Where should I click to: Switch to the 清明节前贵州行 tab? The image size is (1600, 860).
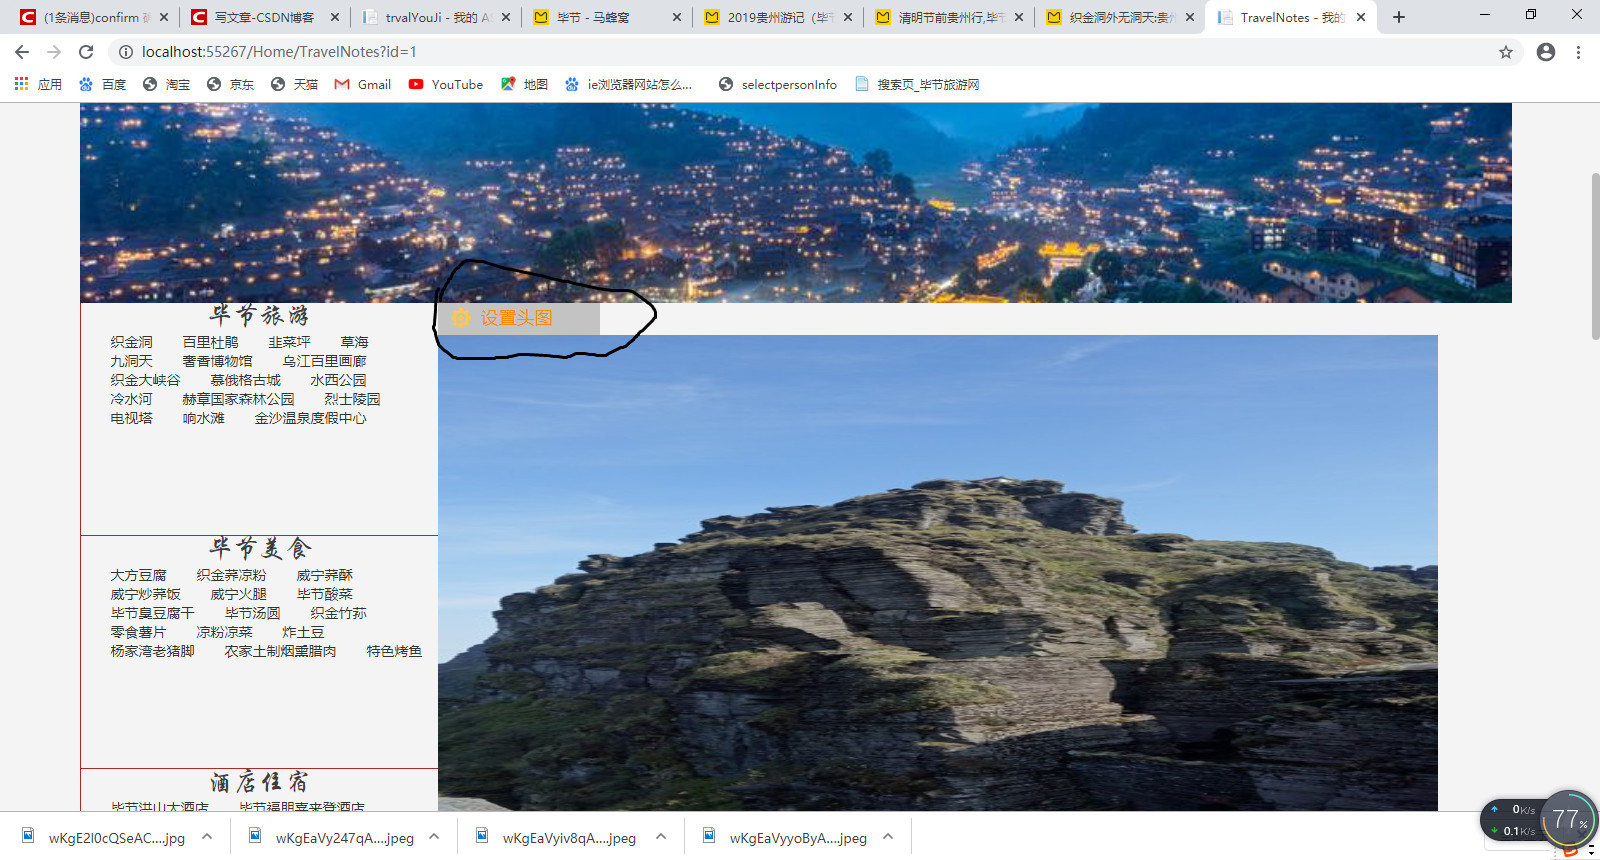(x=949, y=17)
